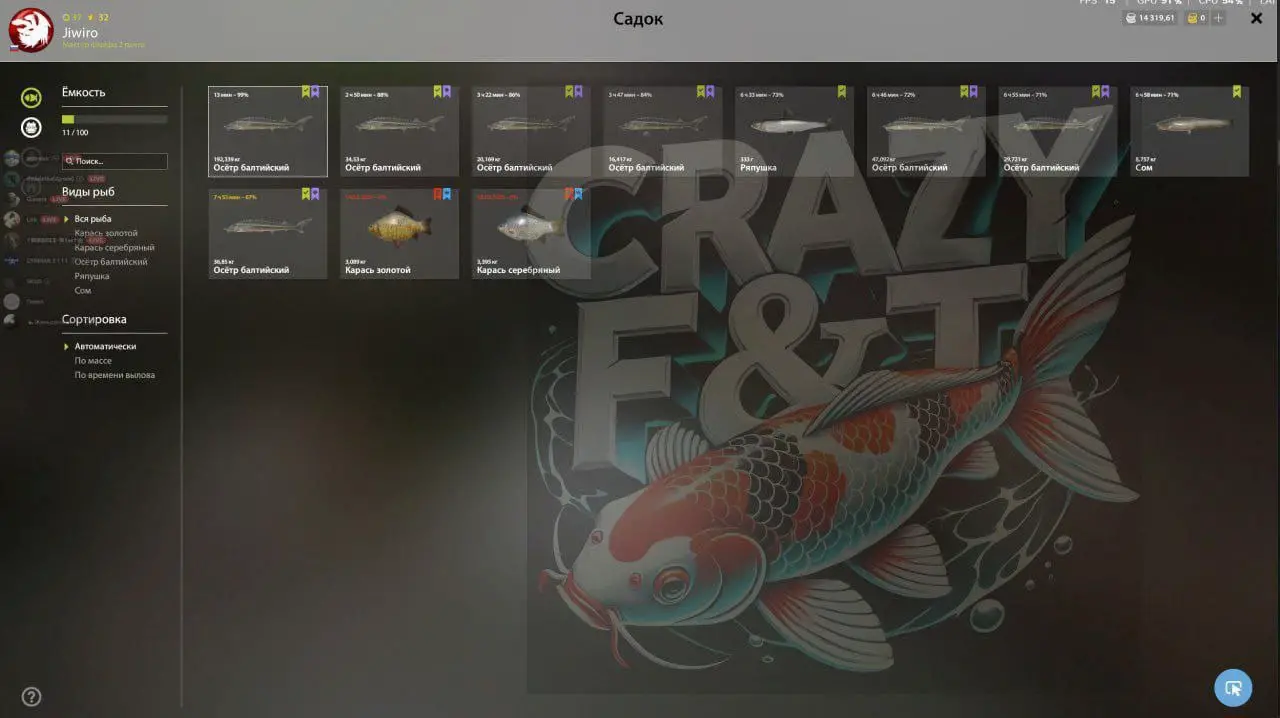Click the blue badge on the Карась золотой card

(x=447, y=194)
